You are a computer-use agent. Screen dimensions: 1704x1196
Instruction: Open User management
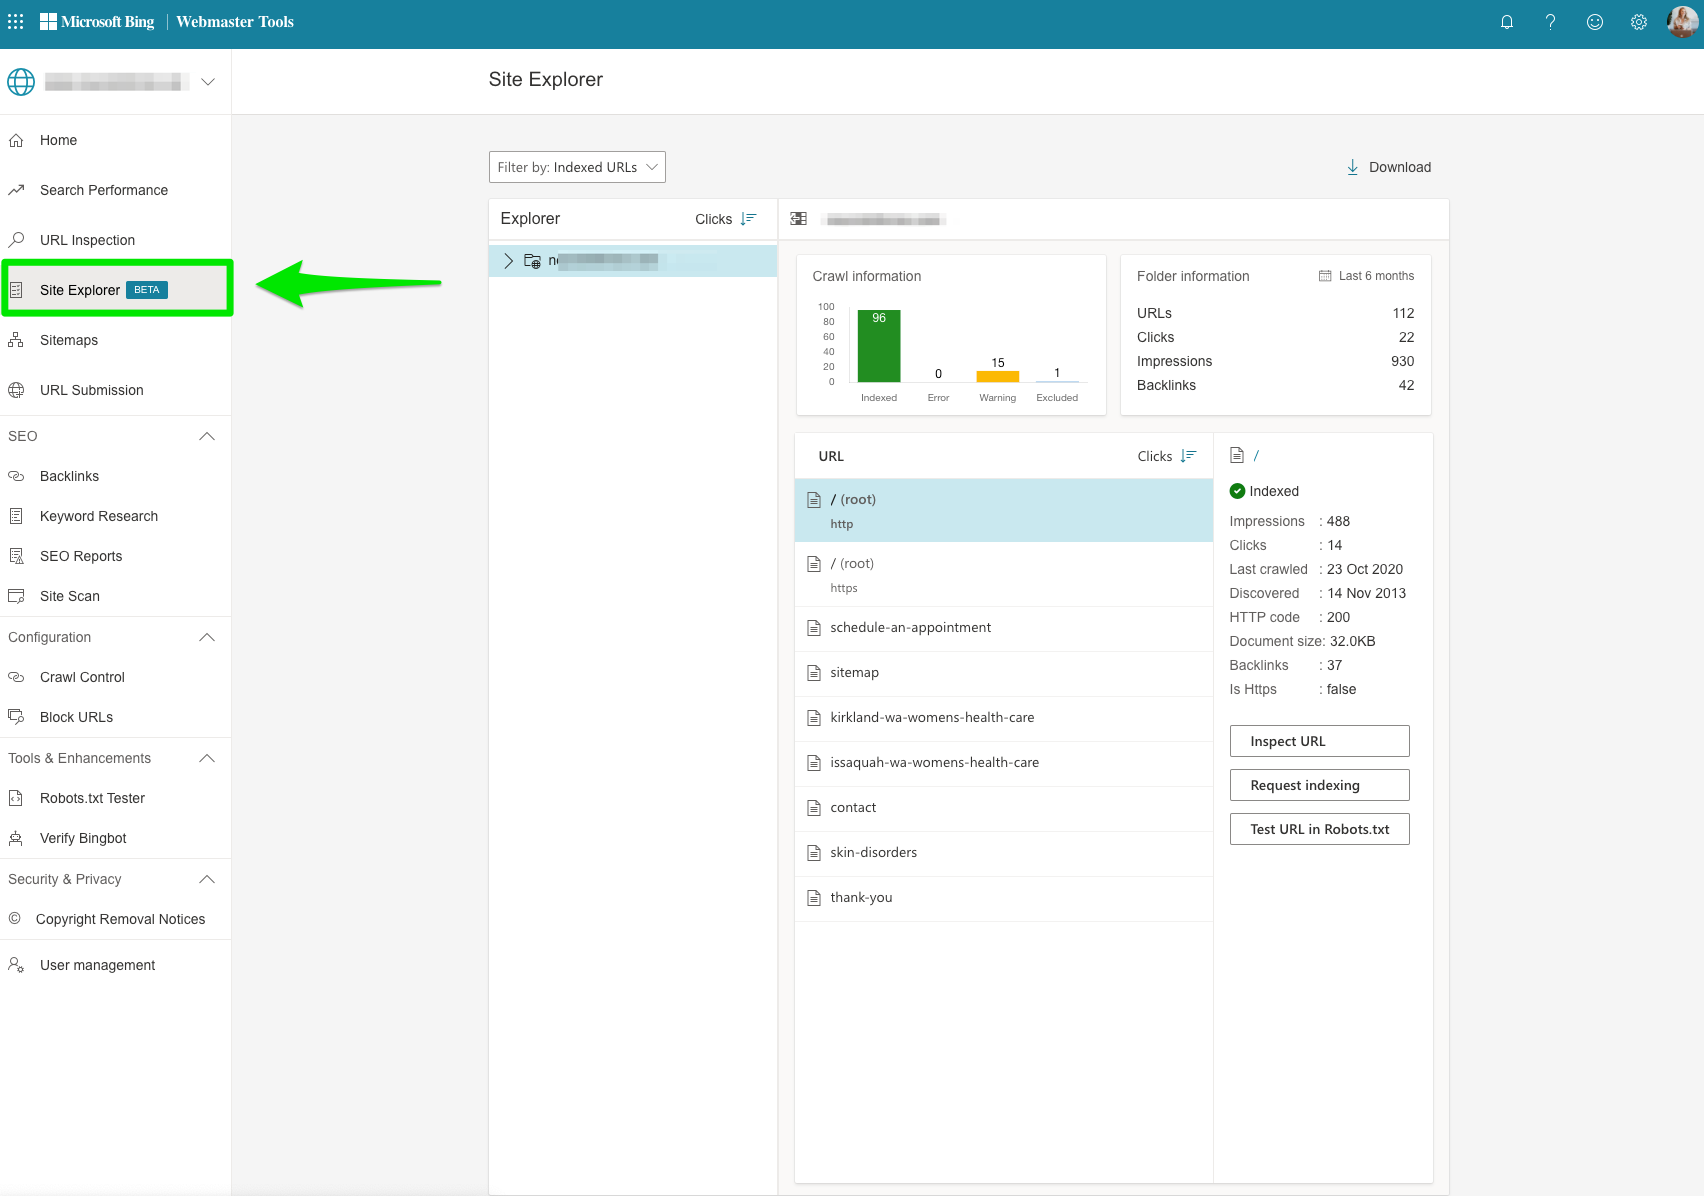96,965
